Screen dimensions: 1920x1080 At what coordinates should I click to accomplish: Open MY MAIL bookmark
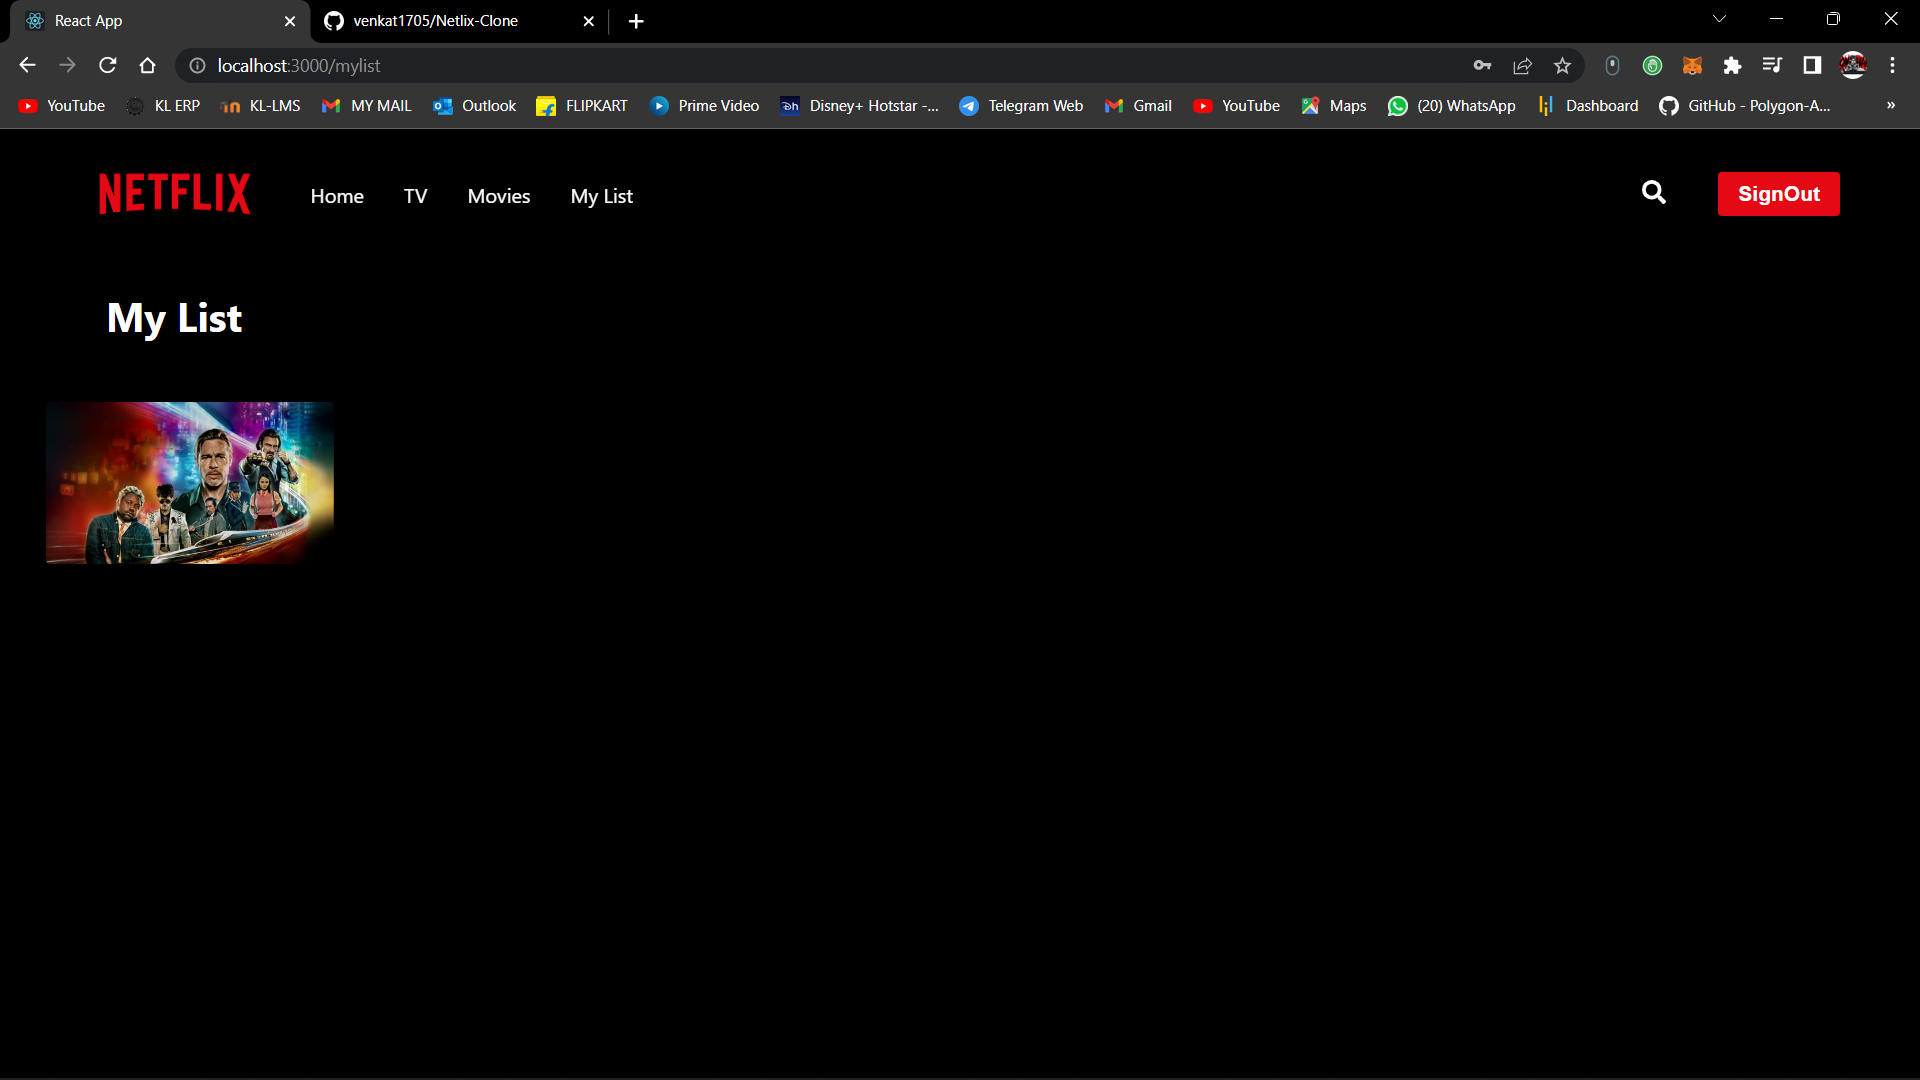366,106
